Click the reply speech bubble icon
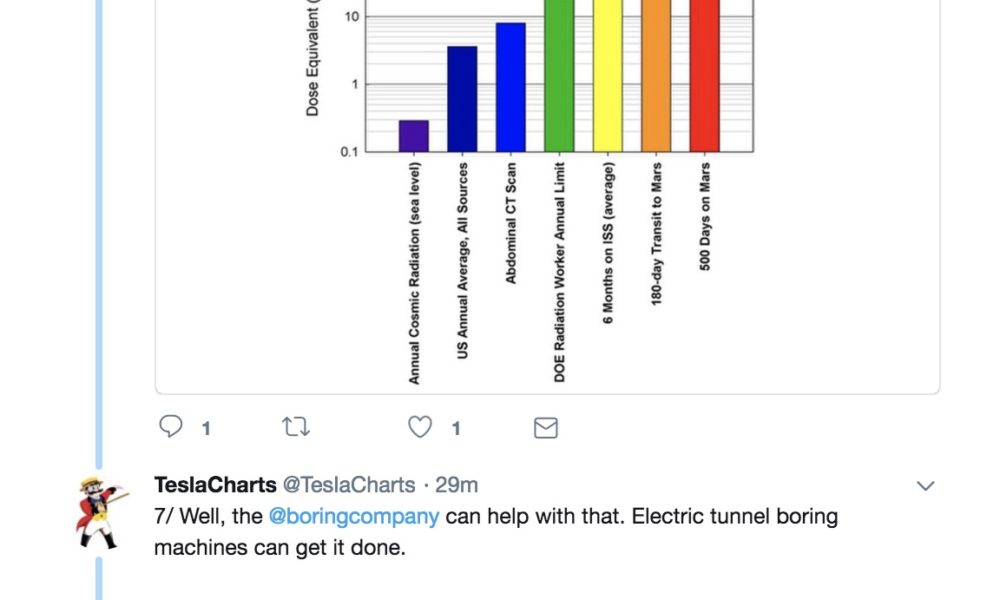1000x600 pixels. click(x=171, y=426)
